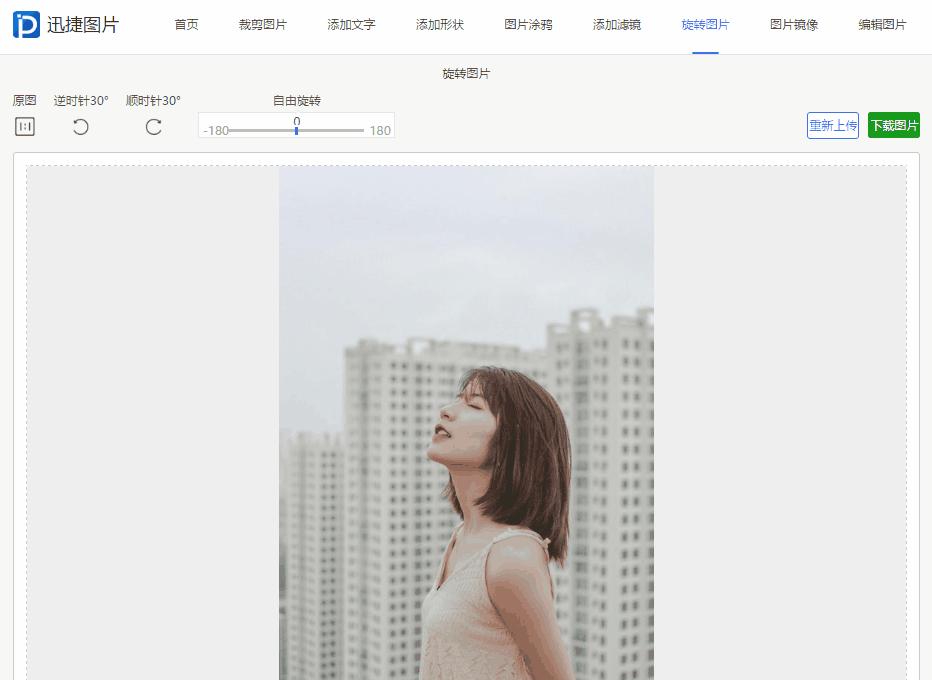Switch to the 裁剪图片 tab
932x680 pixels.
point(263,24)
